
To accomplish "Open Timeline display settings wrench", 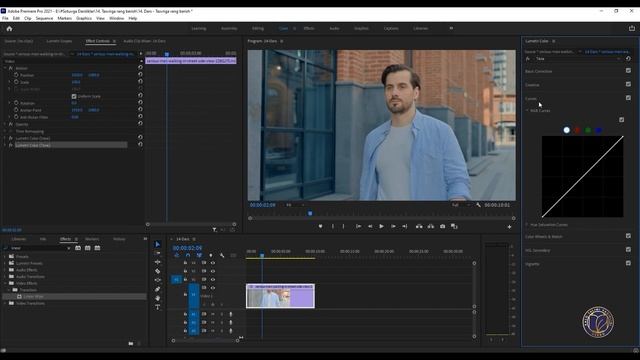I will click(222, 255).
